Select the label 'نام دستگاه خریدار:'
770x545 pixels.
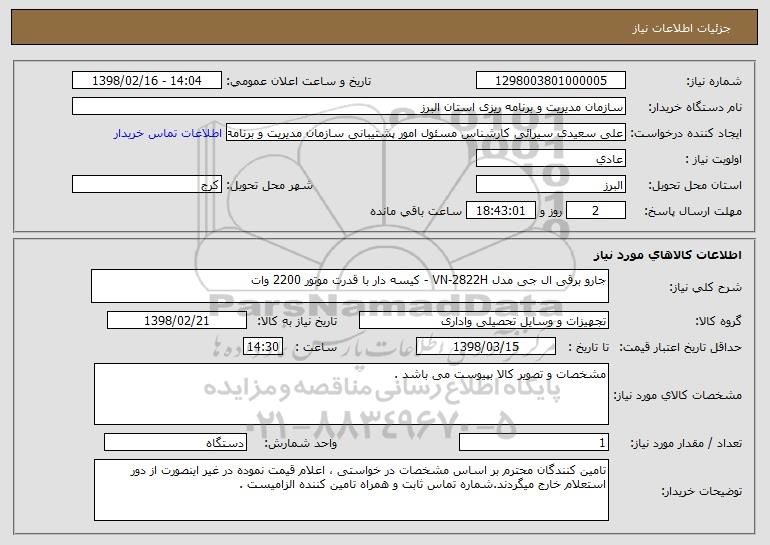695,107
